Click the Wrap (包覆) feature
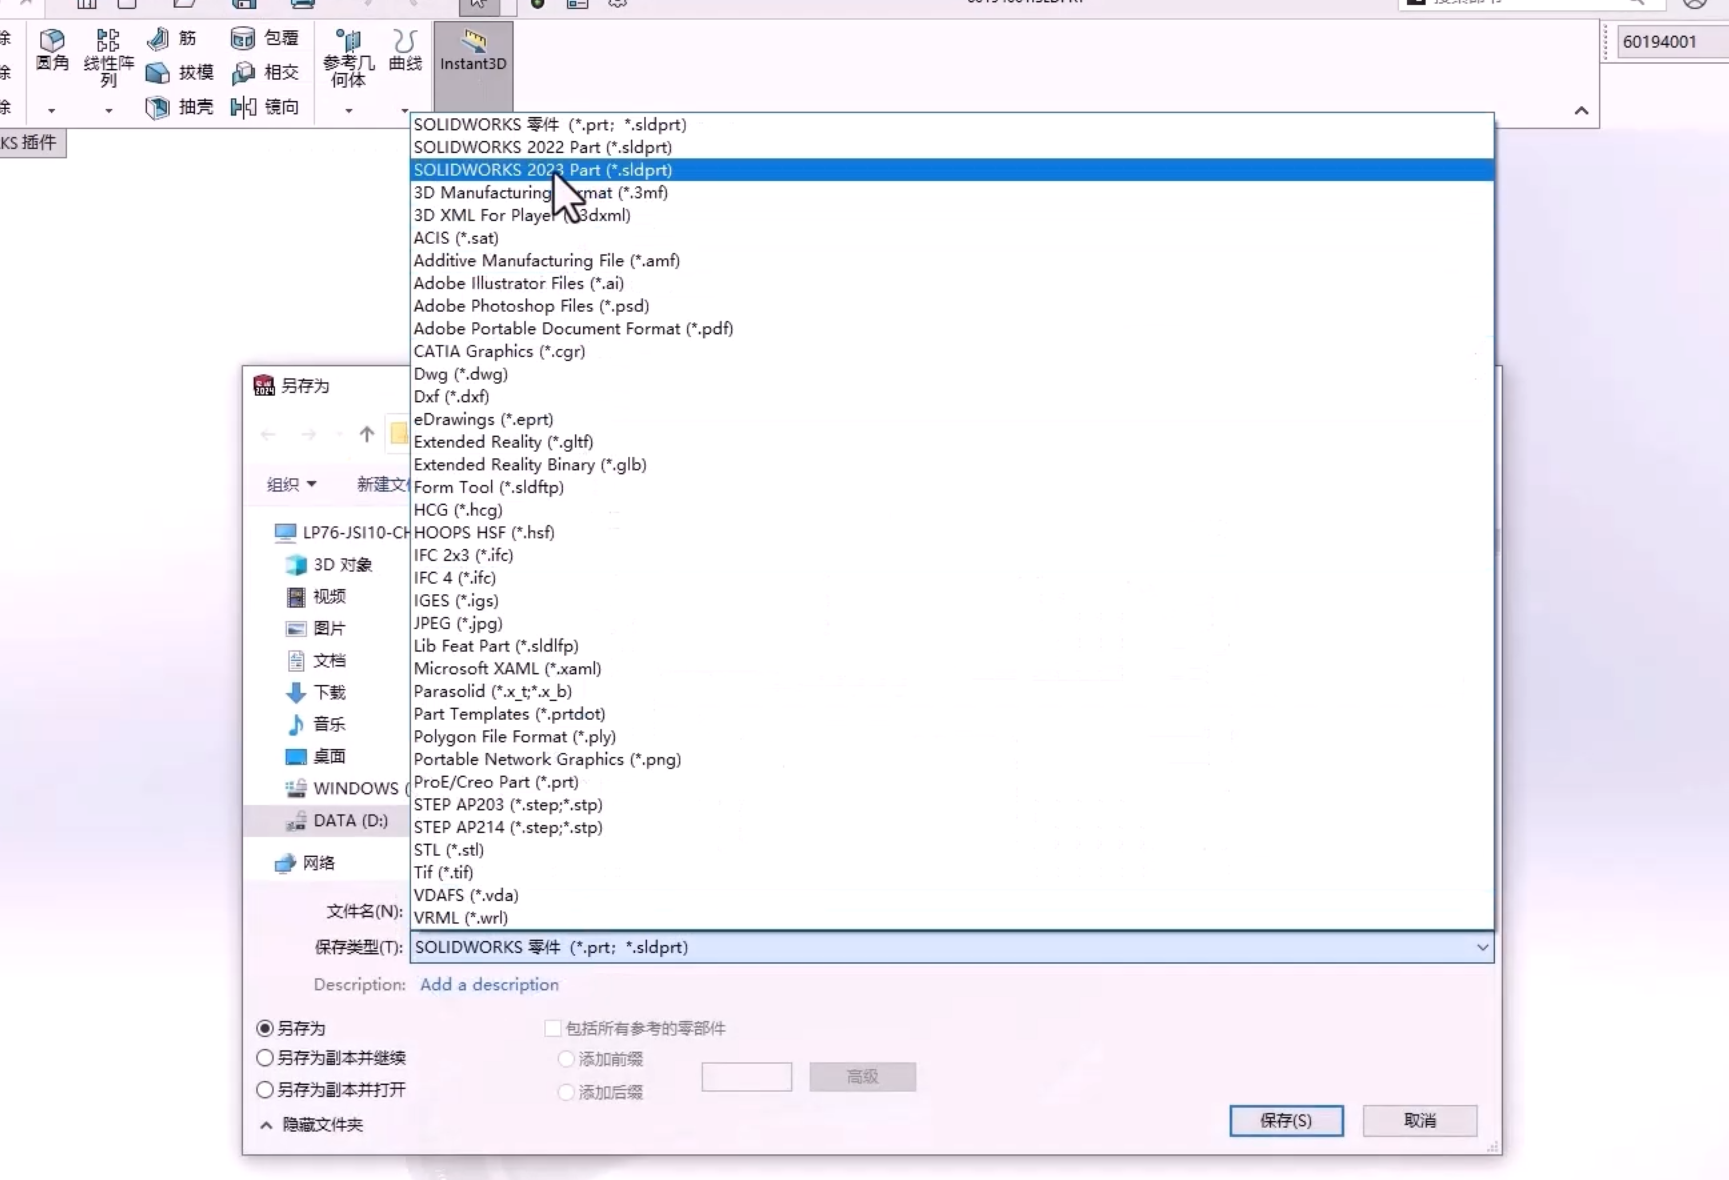 pos(265,39)
